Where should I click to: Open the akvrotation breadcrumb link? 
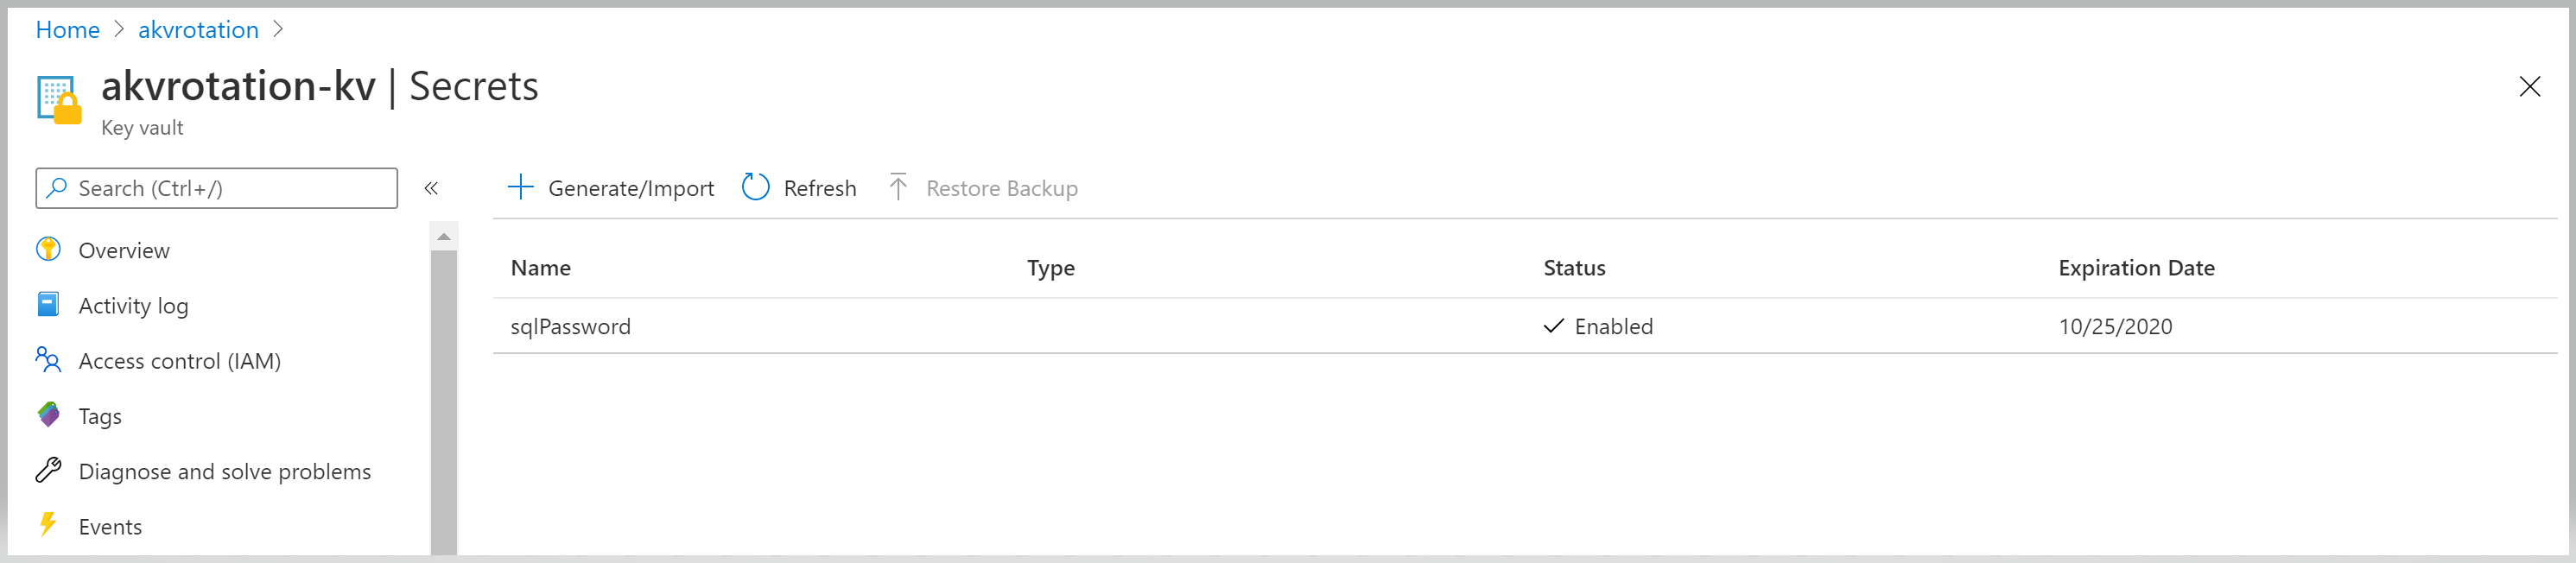click(198, 29)
